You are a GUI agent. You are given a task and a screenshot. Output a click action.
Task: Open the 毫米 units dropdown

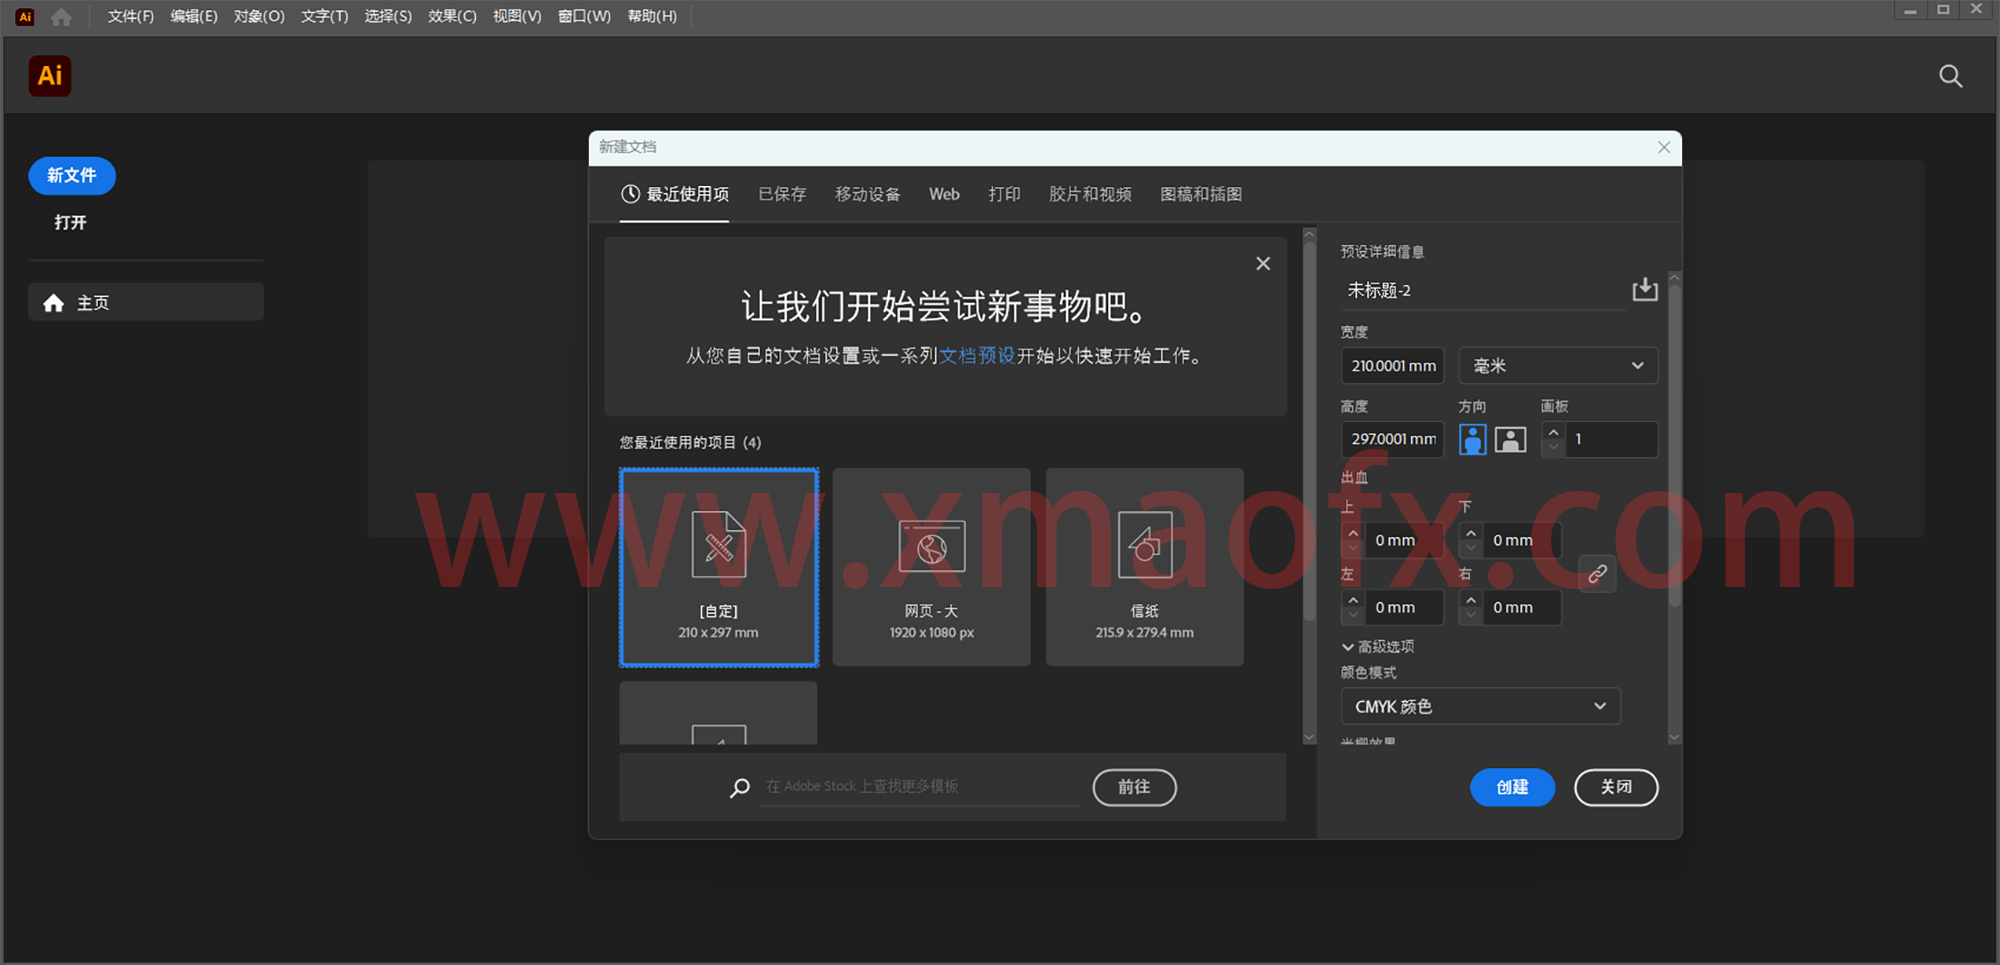[x=1558, y=366]
